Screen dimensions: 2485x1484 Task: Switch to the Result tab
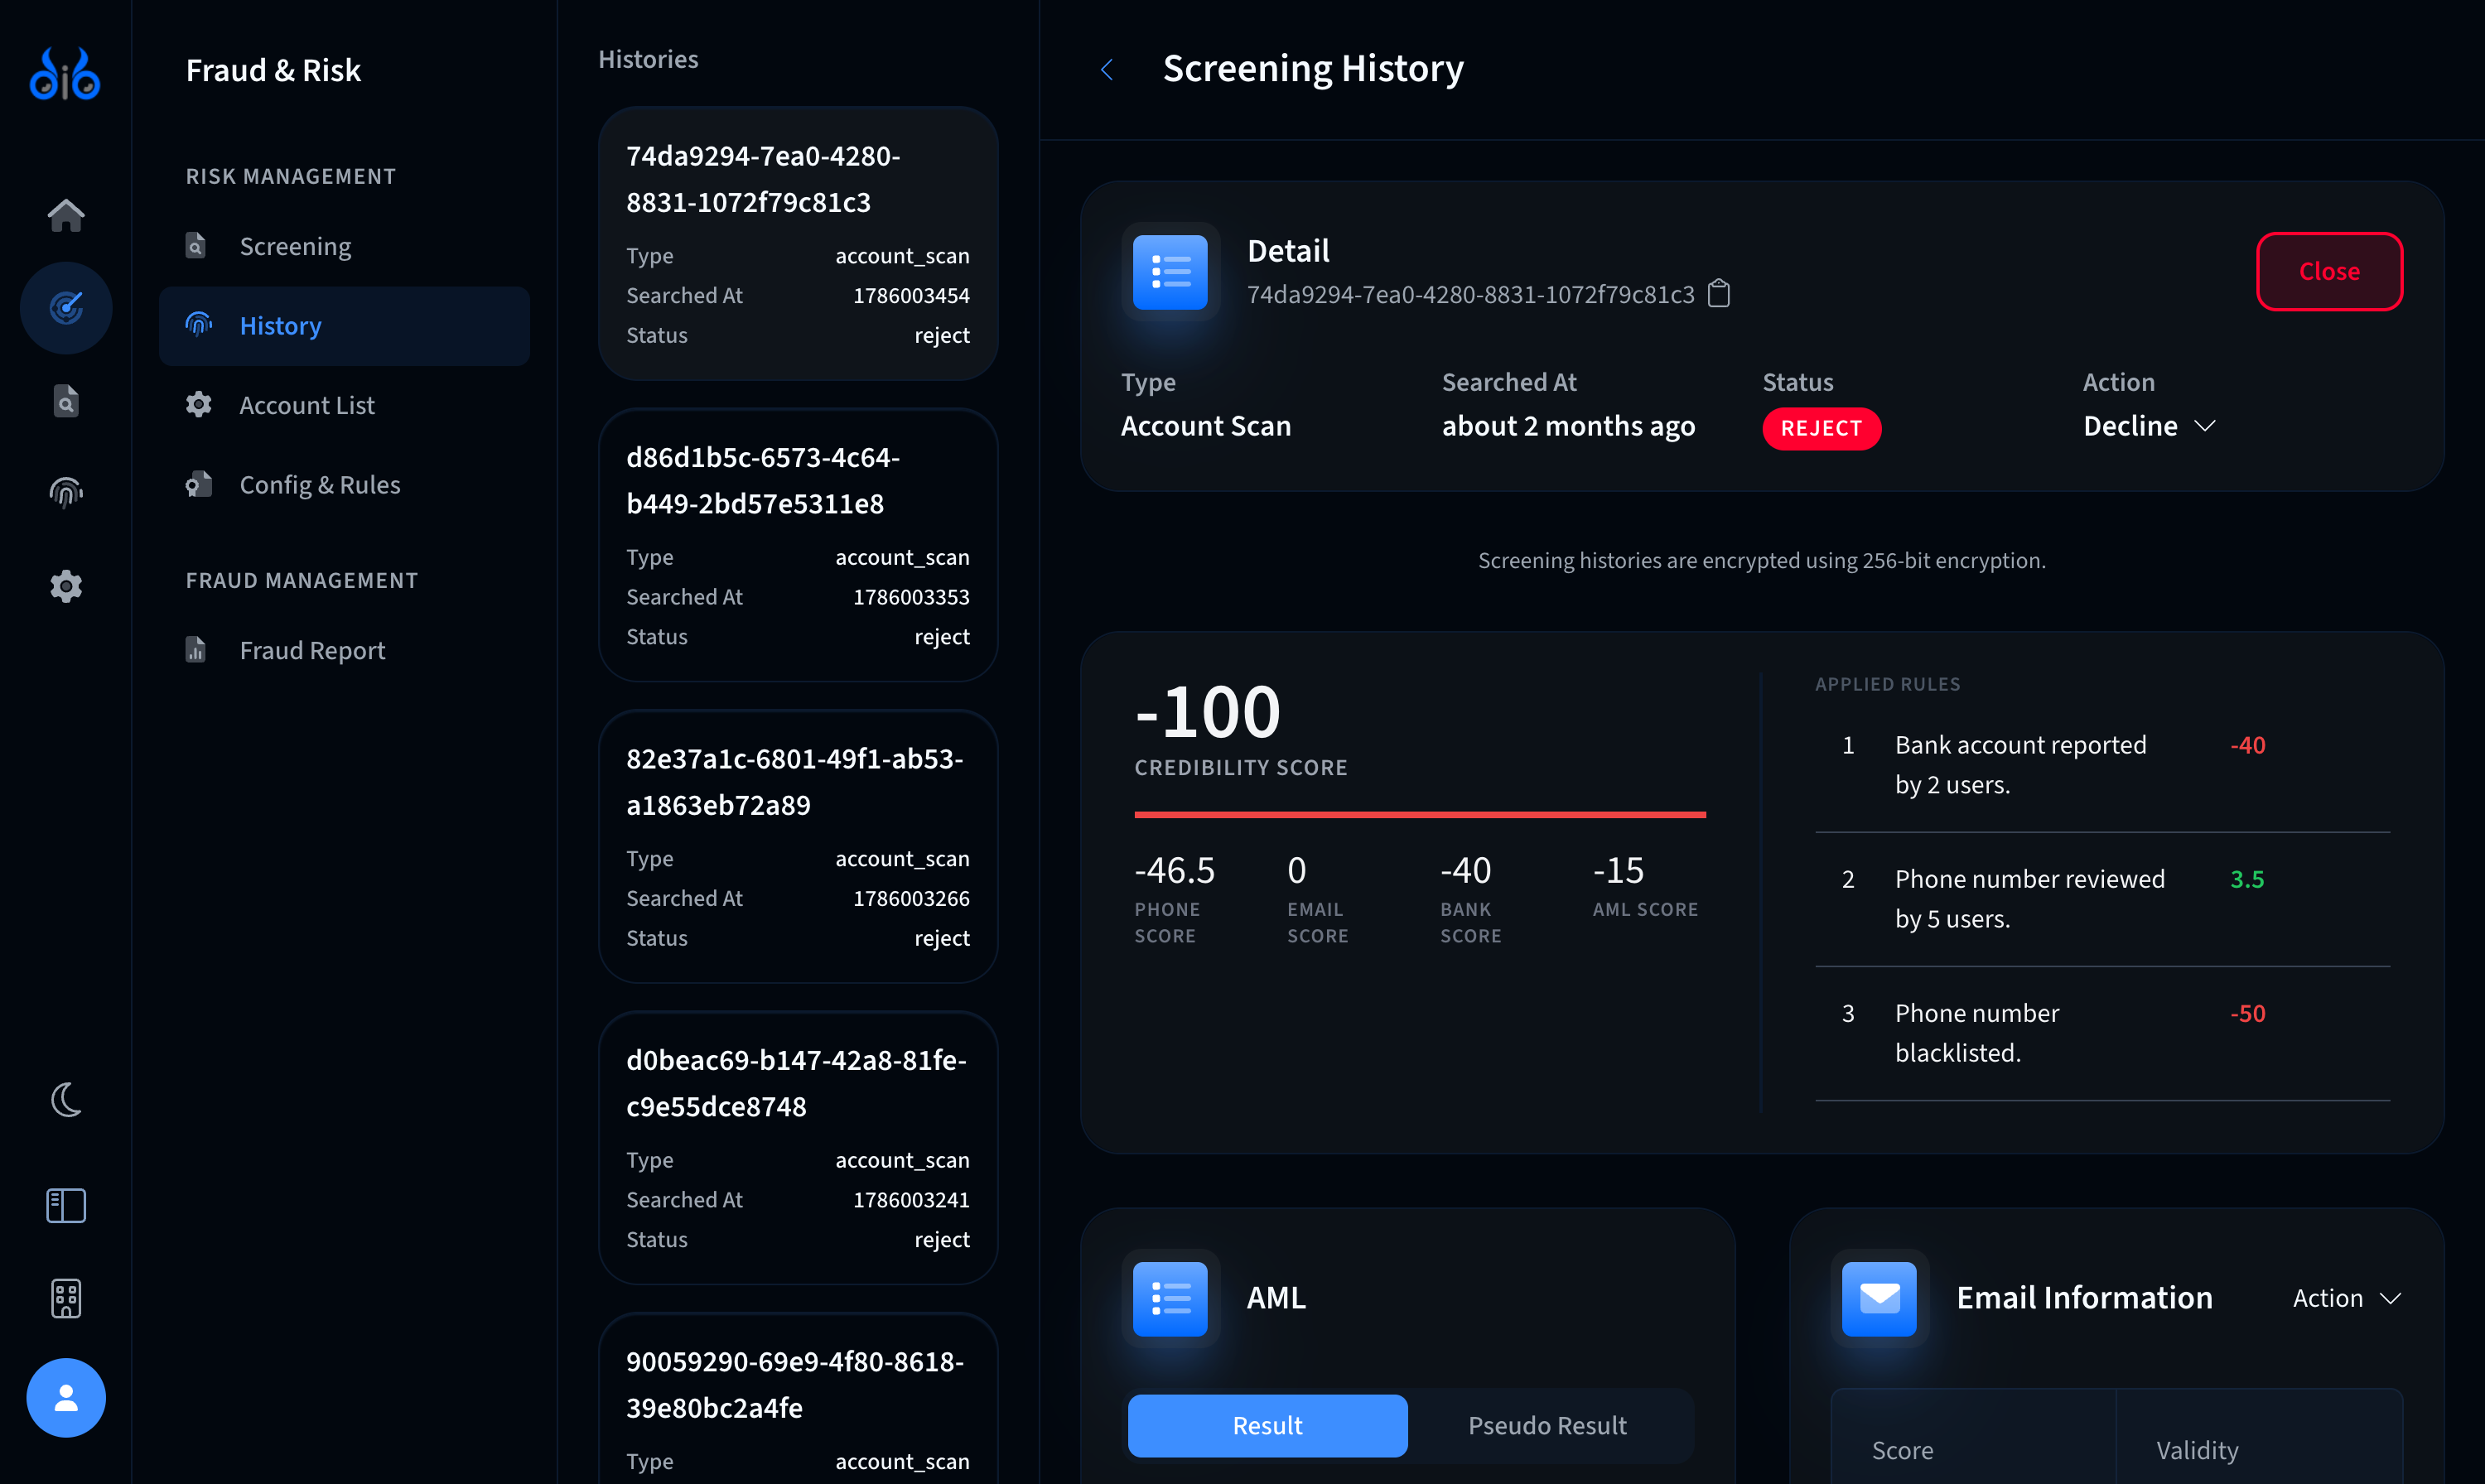[1267, 1425]
